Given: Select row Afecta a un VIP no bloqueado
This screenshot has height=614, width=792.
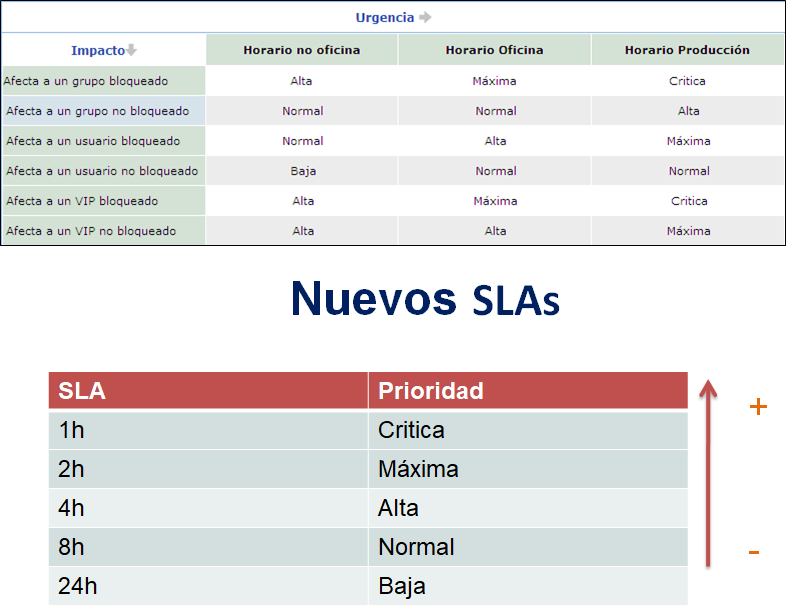Looking at the screenshot, I should pyautogui.click(x=91, y=231).
